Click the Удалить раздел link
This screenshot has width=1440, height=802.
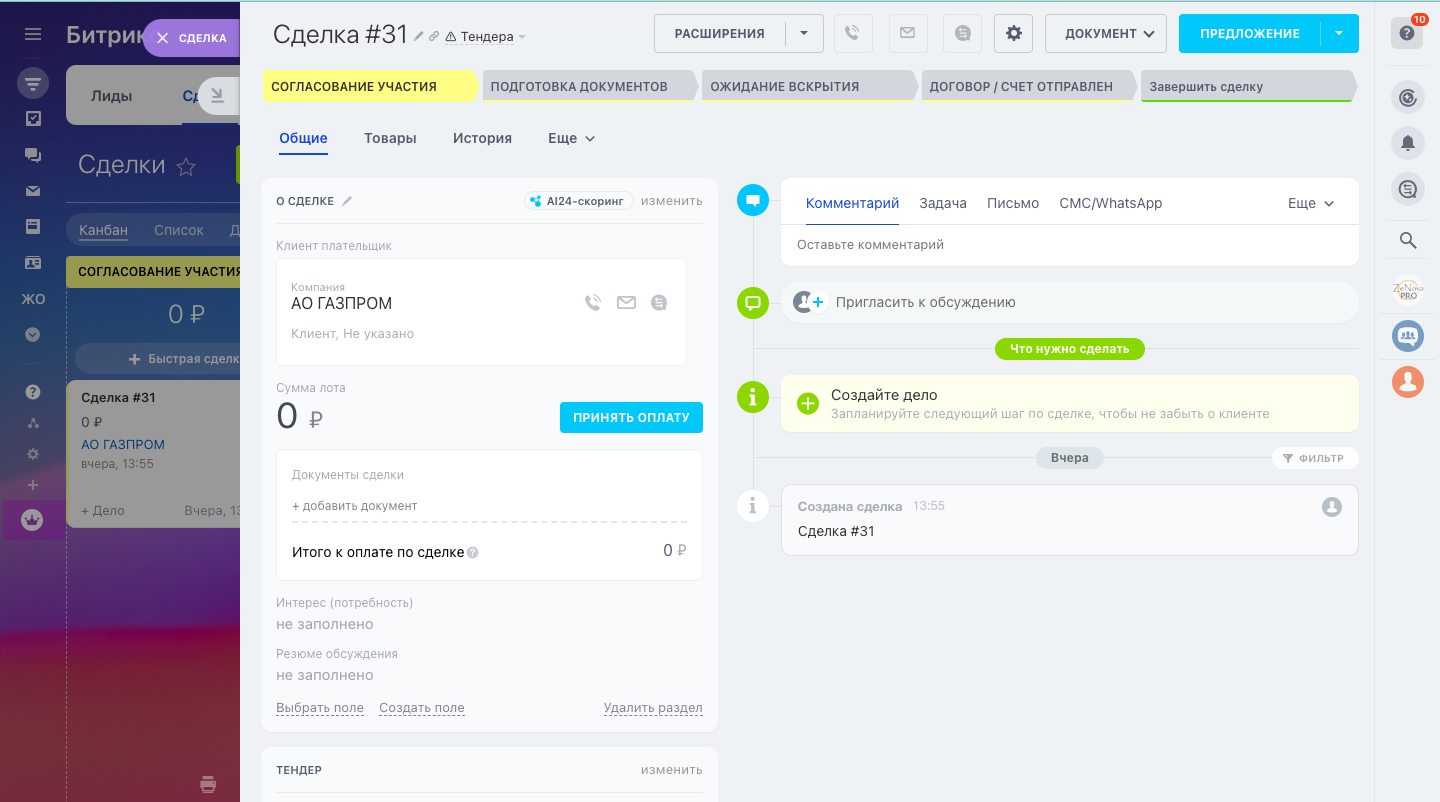pyautogui.click(x=653, y=708)
